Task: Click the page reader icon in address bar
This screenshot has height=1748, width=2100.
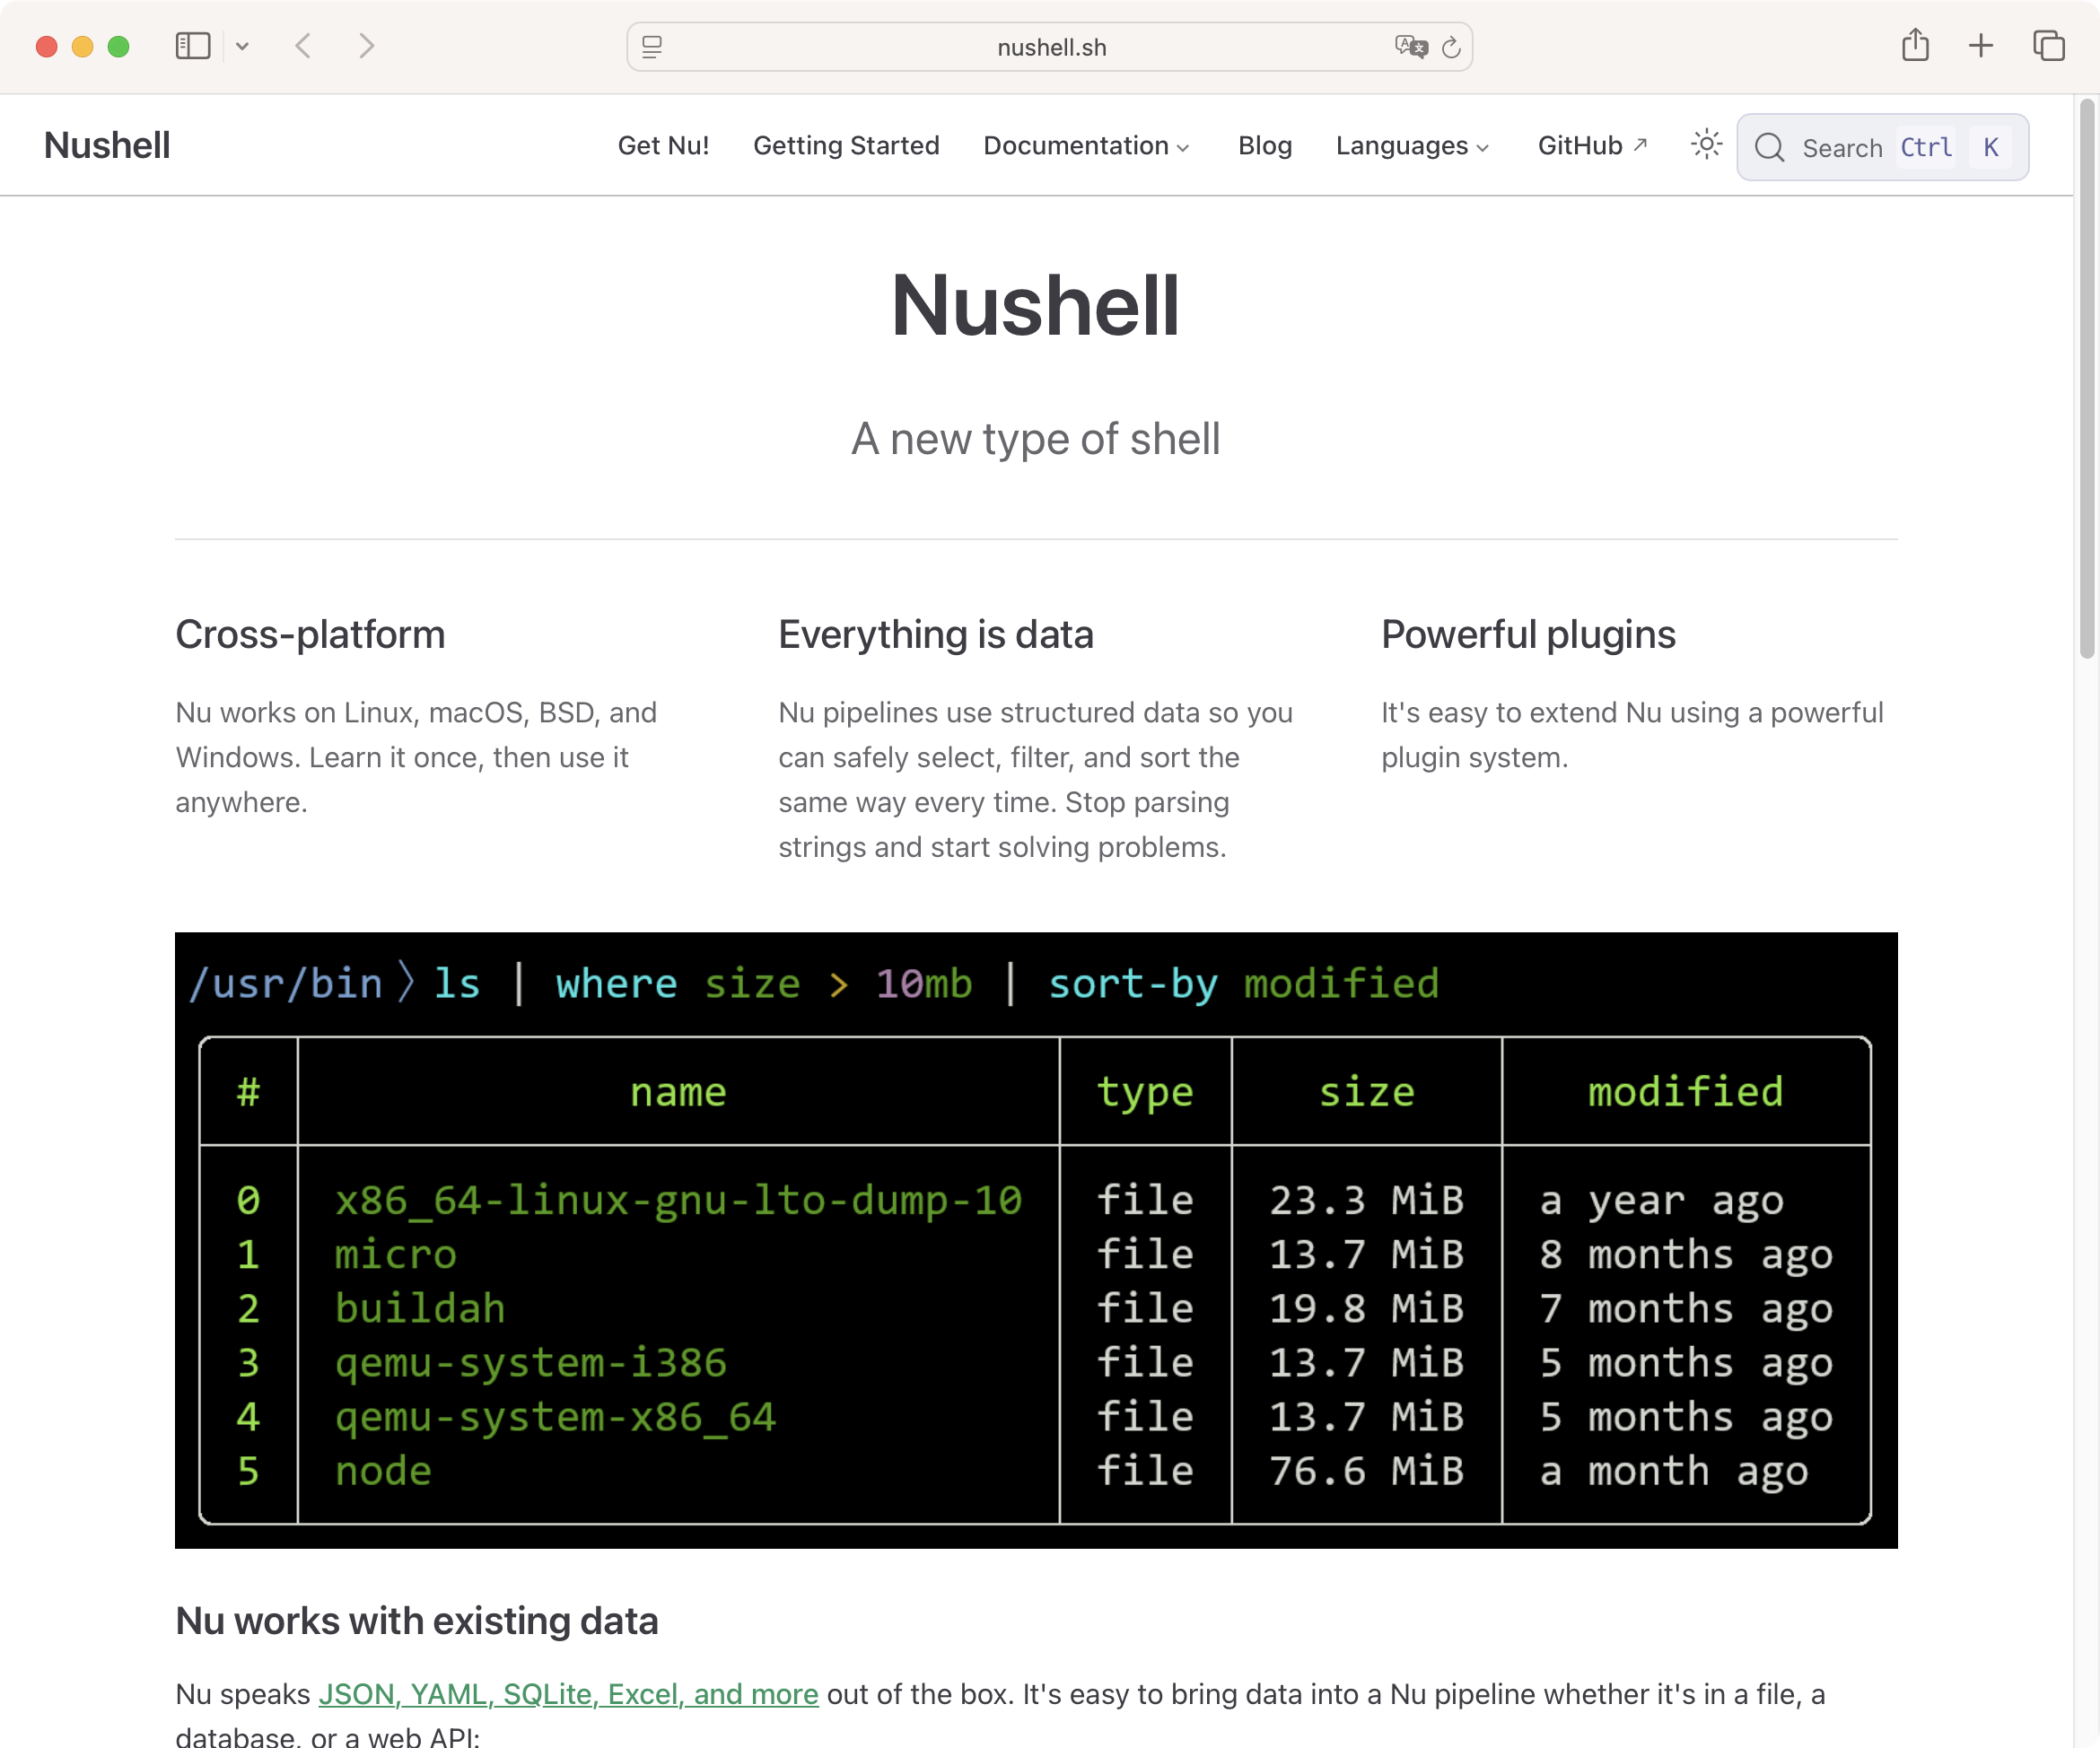Action: [x=652, y=47]
